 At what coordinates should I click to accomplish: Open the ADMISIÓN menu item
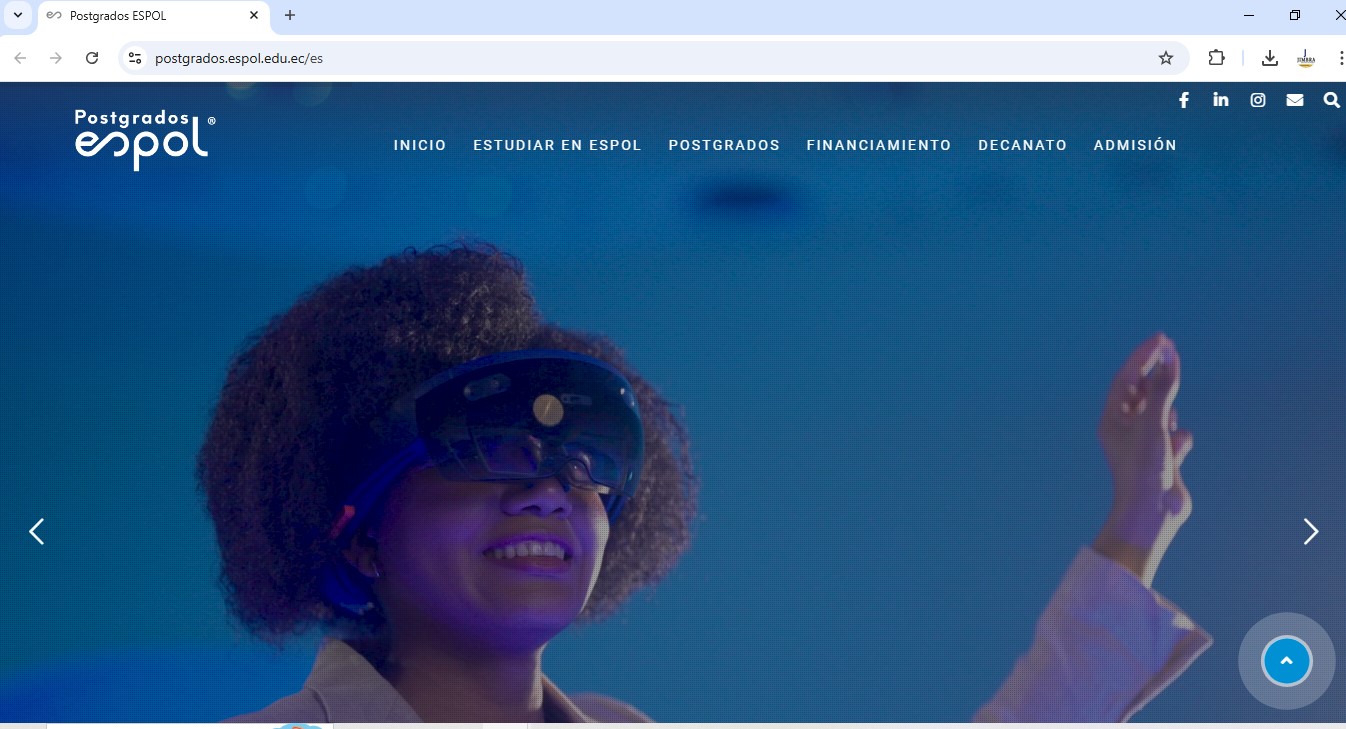click(x=1136, y=145)
